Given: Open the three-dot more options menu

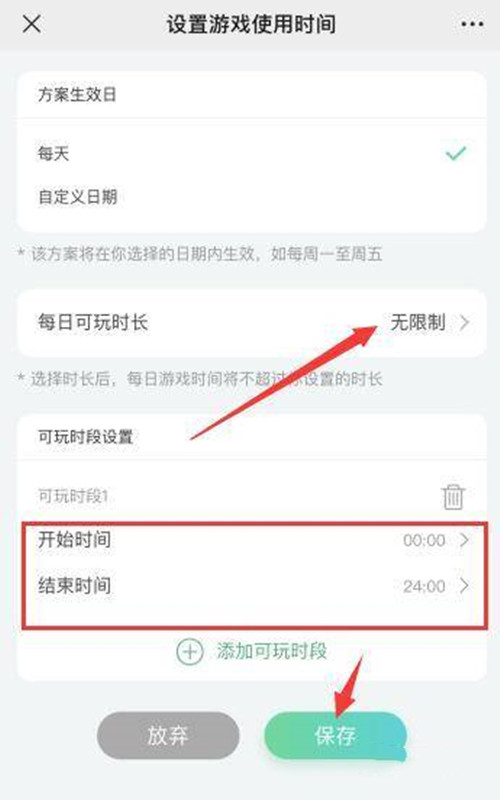Looking at the screenshot, I should (x=472, y=24).
